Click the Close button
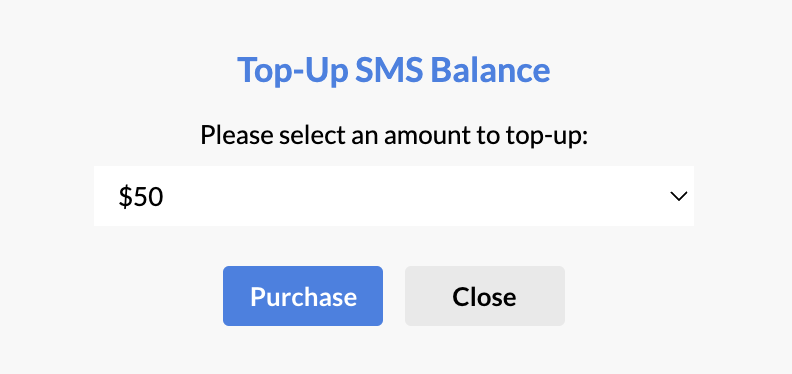This screenshot has height=374, width=792. (484, 296)
